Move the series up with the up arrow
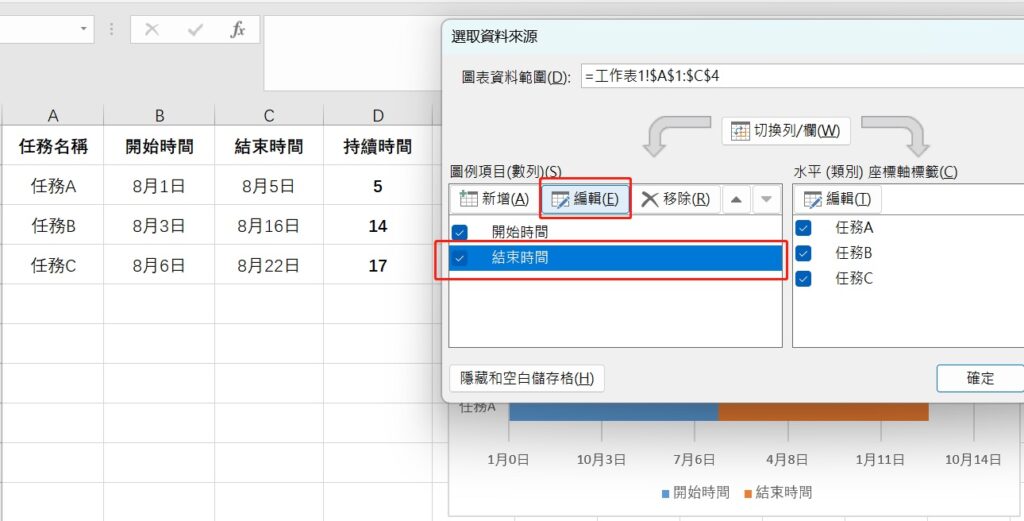The height and width of the screenshot is (521, 1024). pos(736,200)
